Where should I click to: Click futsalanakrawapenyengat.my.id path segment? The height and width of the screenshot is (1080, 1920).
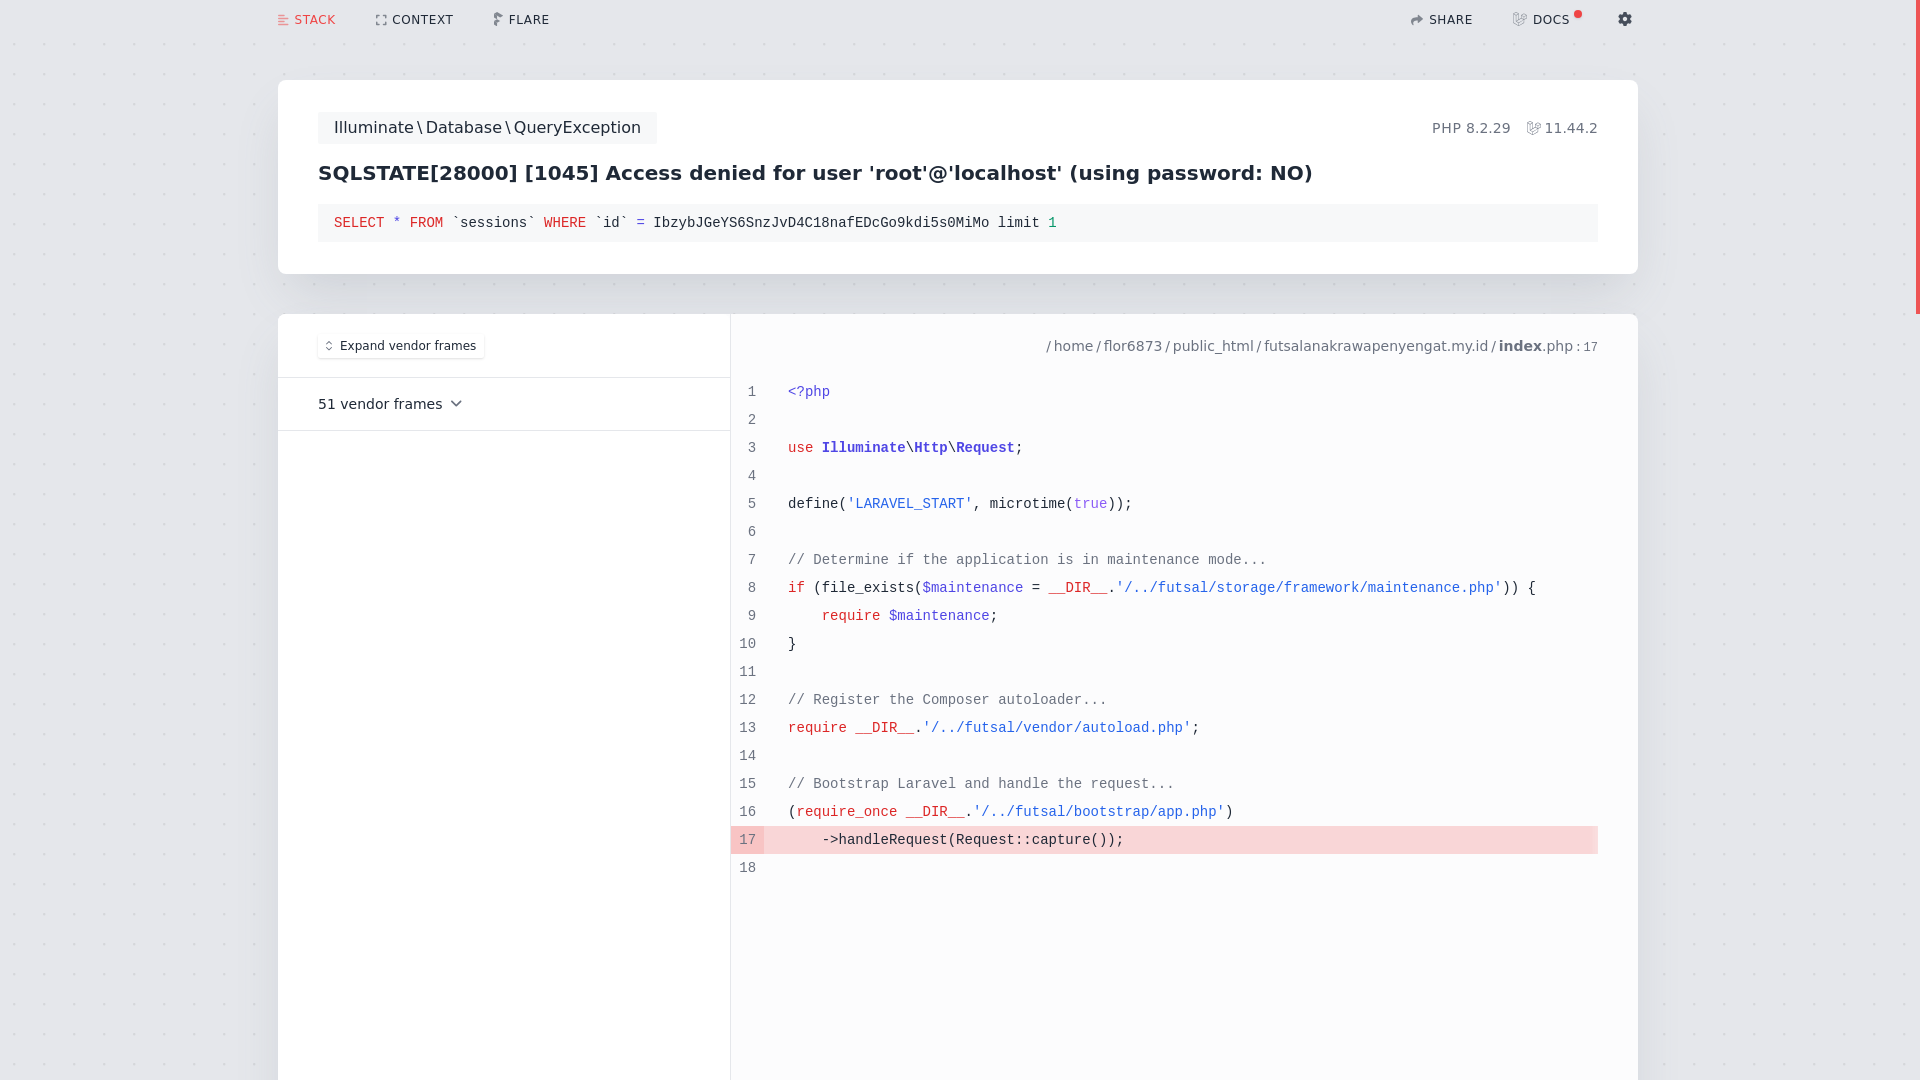click(x=1375, y=346)
